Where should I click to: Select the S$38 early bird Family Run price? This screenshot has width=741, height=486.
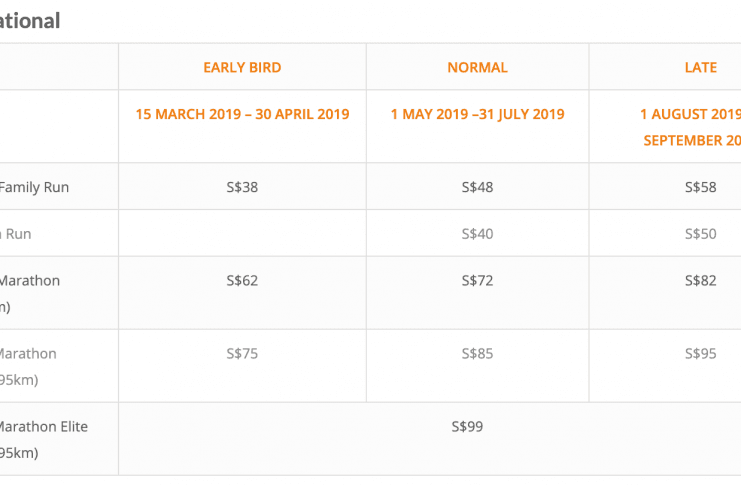tap(242, 187)
